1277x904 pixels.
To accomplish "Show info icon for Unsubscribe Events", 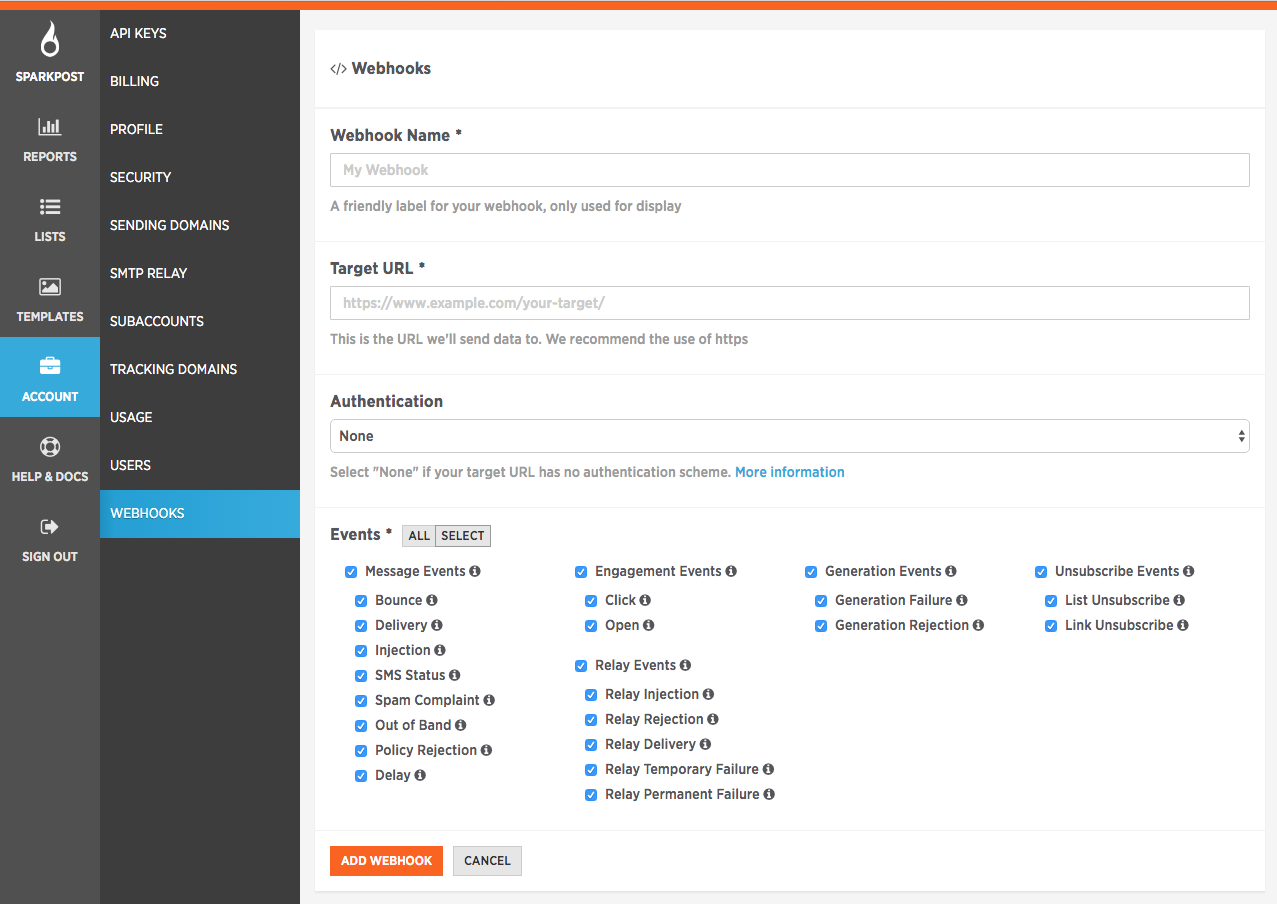I will (x=1189, y=571).
